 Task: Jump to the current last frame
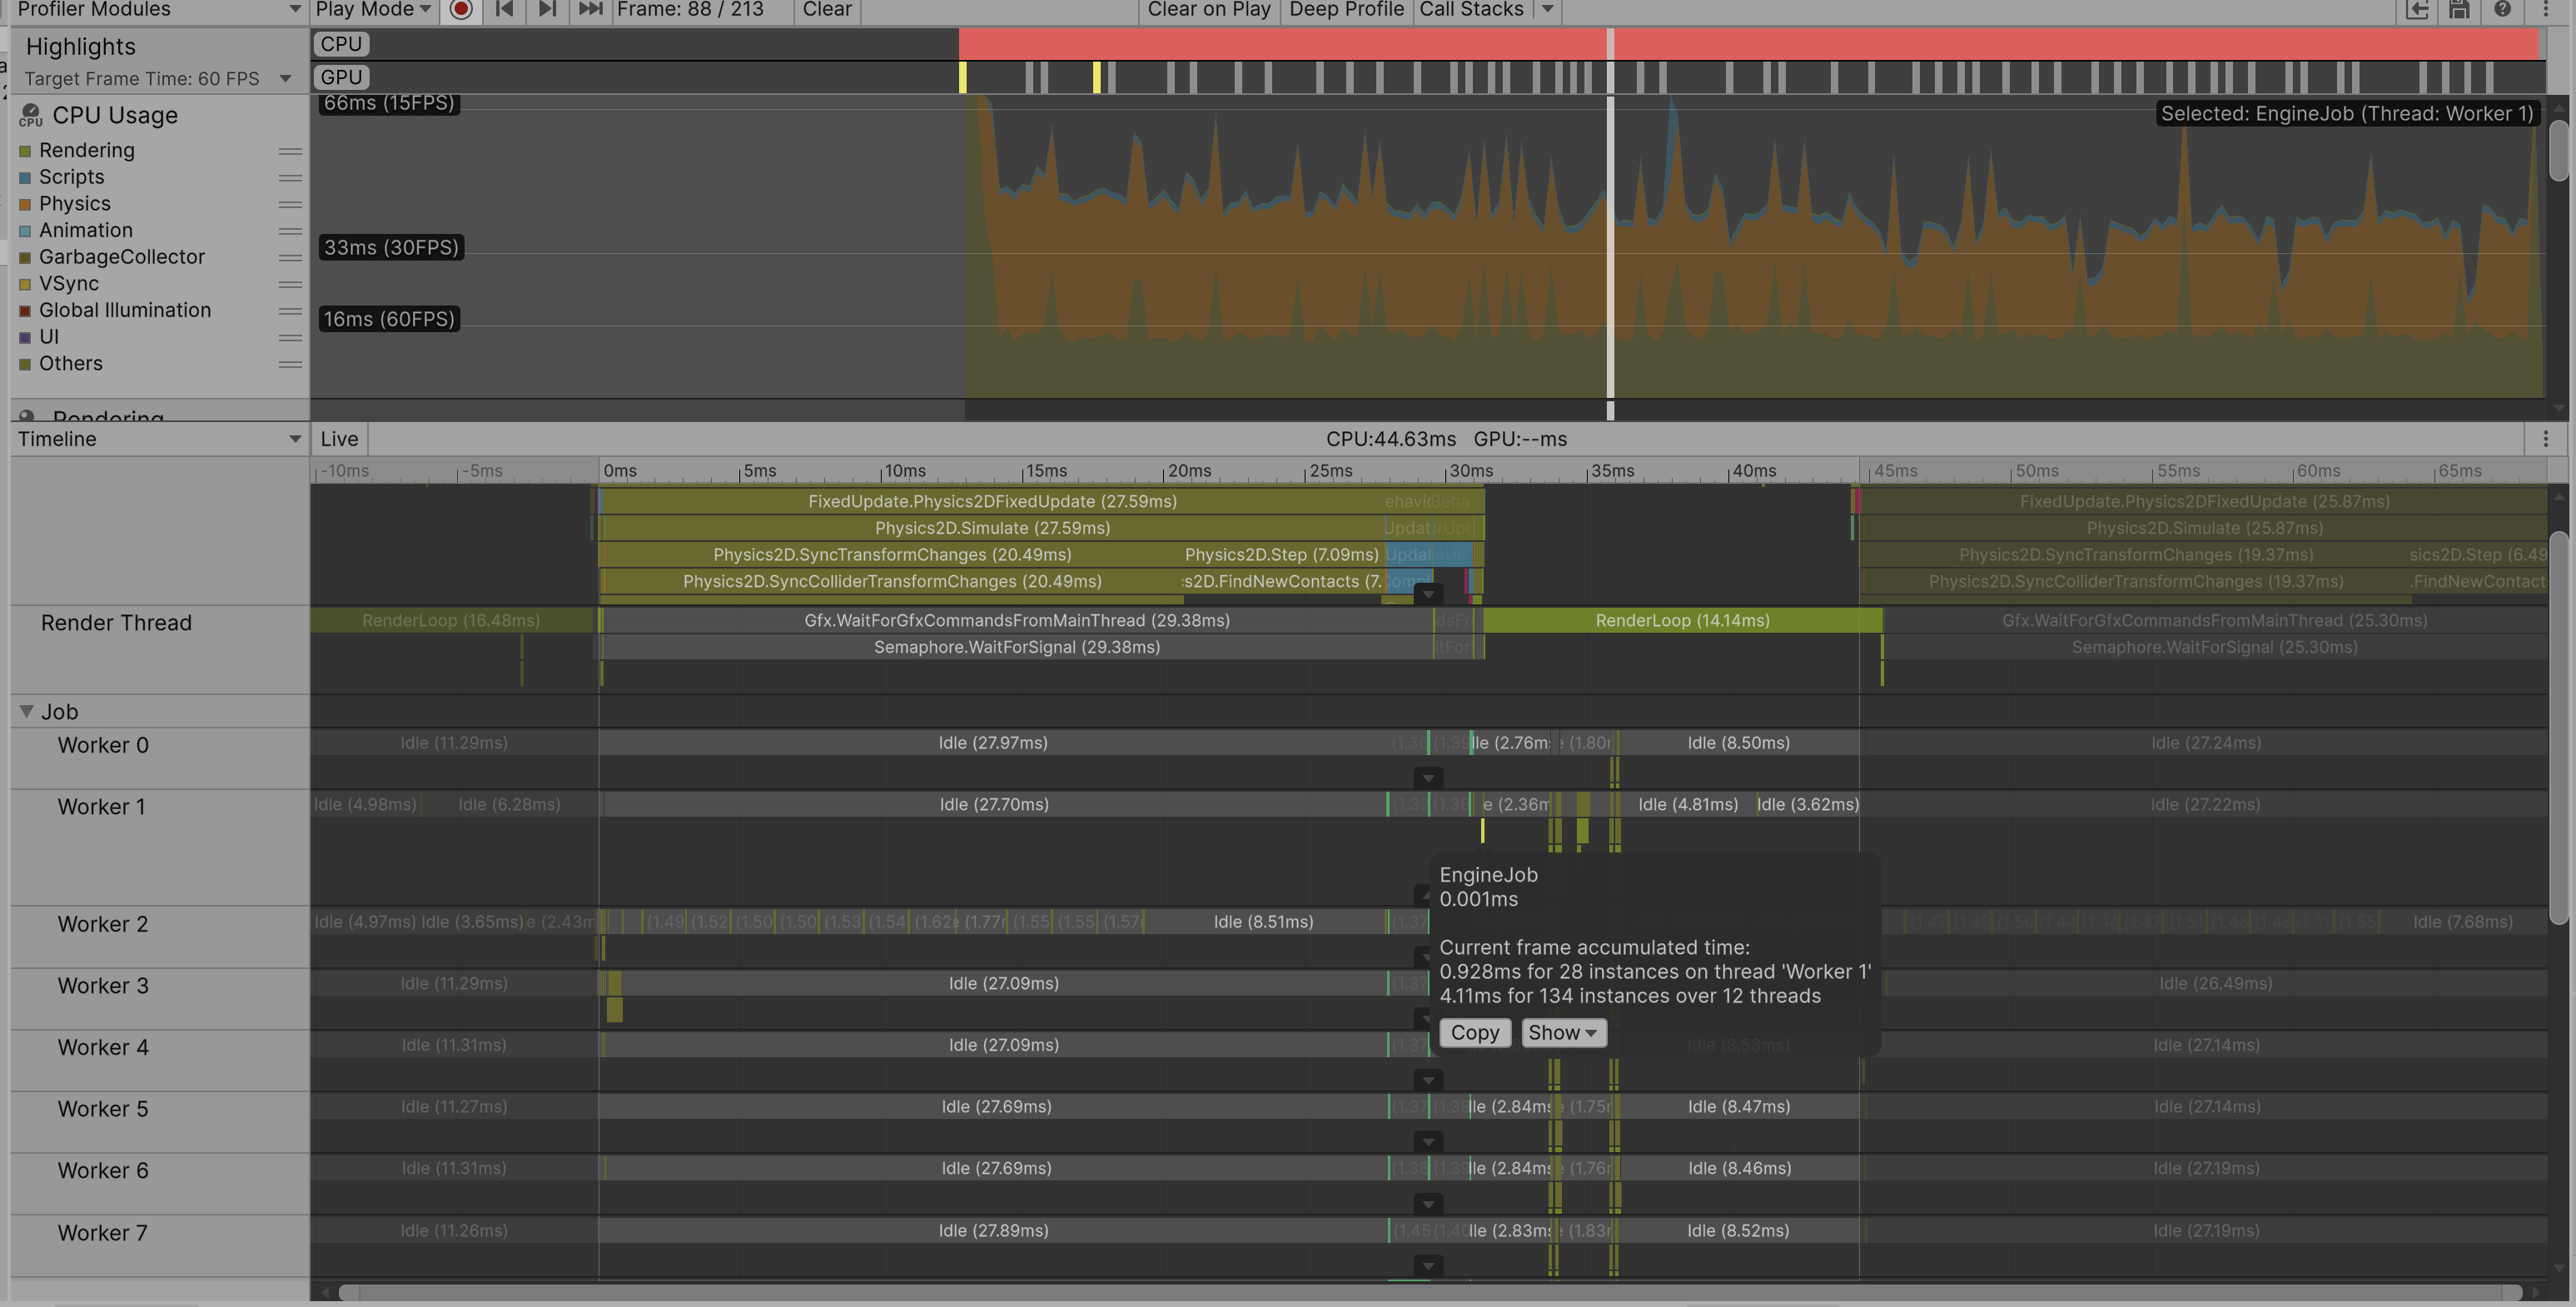[591, 9]
